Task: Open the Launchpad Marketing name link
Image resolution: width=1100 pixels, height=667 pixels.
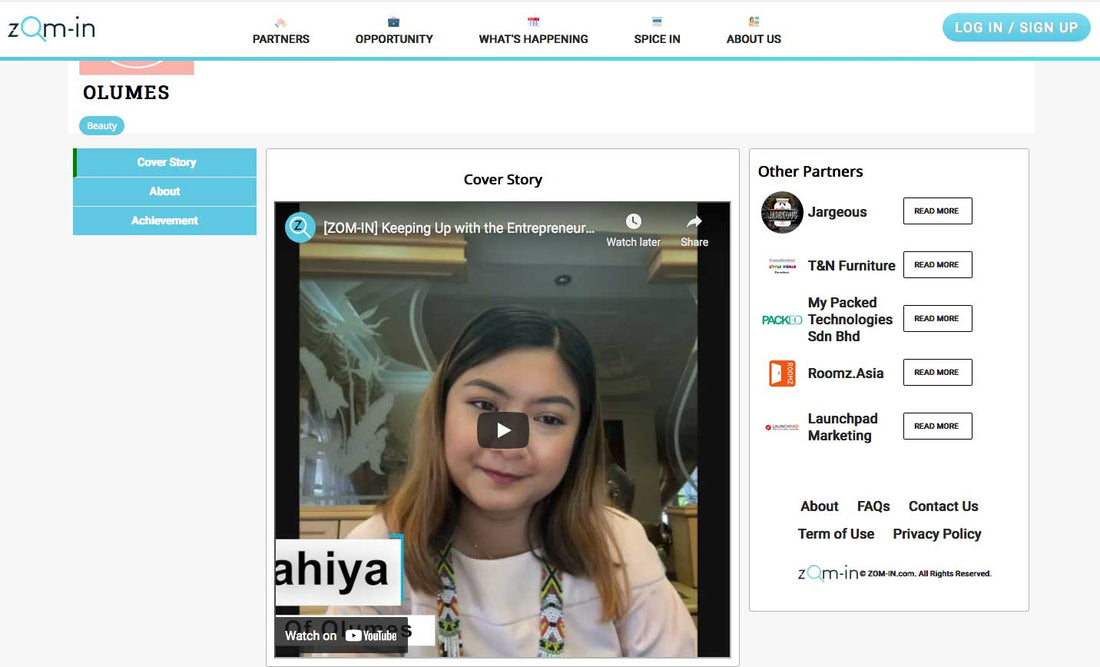Action: (842, 426)
